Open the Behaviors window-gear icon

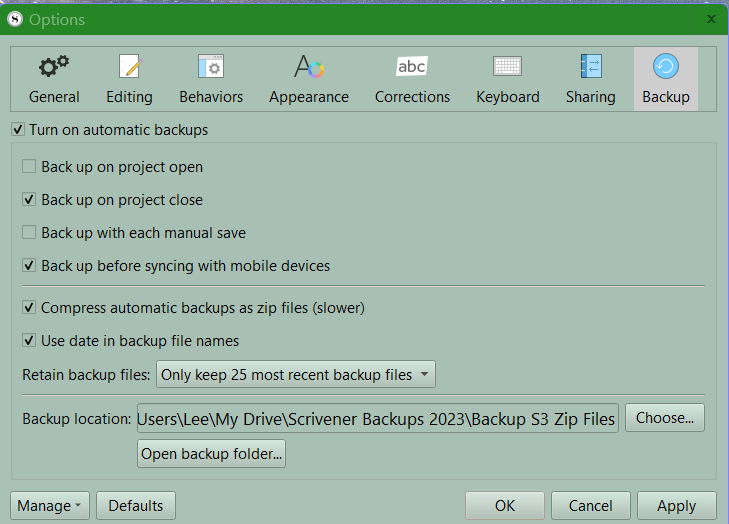(x=211, y=67)
